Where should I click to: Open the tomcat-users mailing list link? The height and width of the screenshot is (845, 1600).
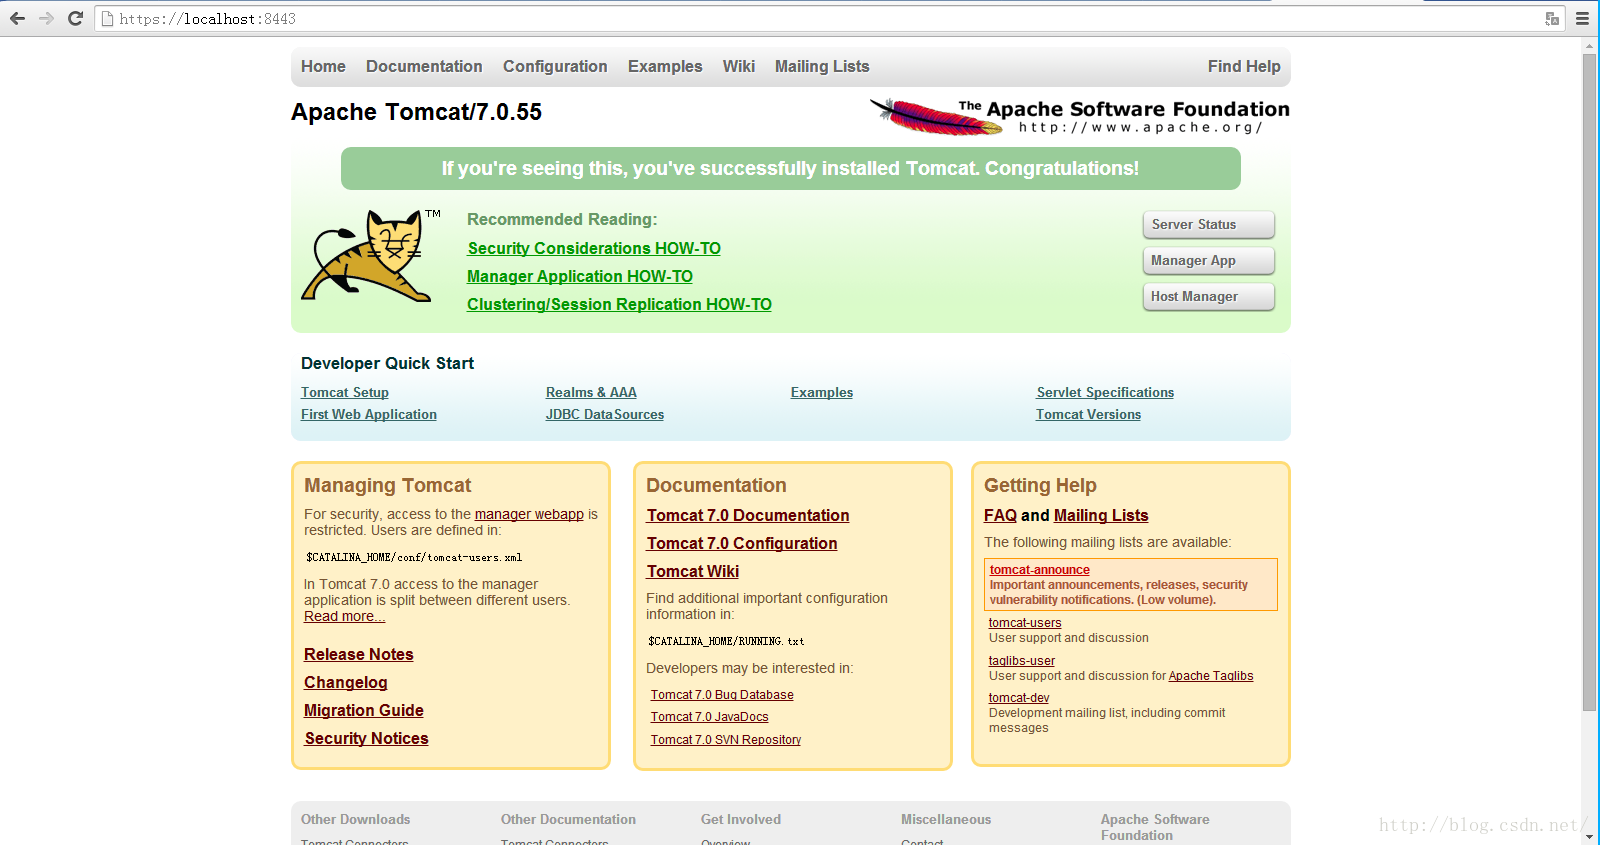tap(1025, 622)
